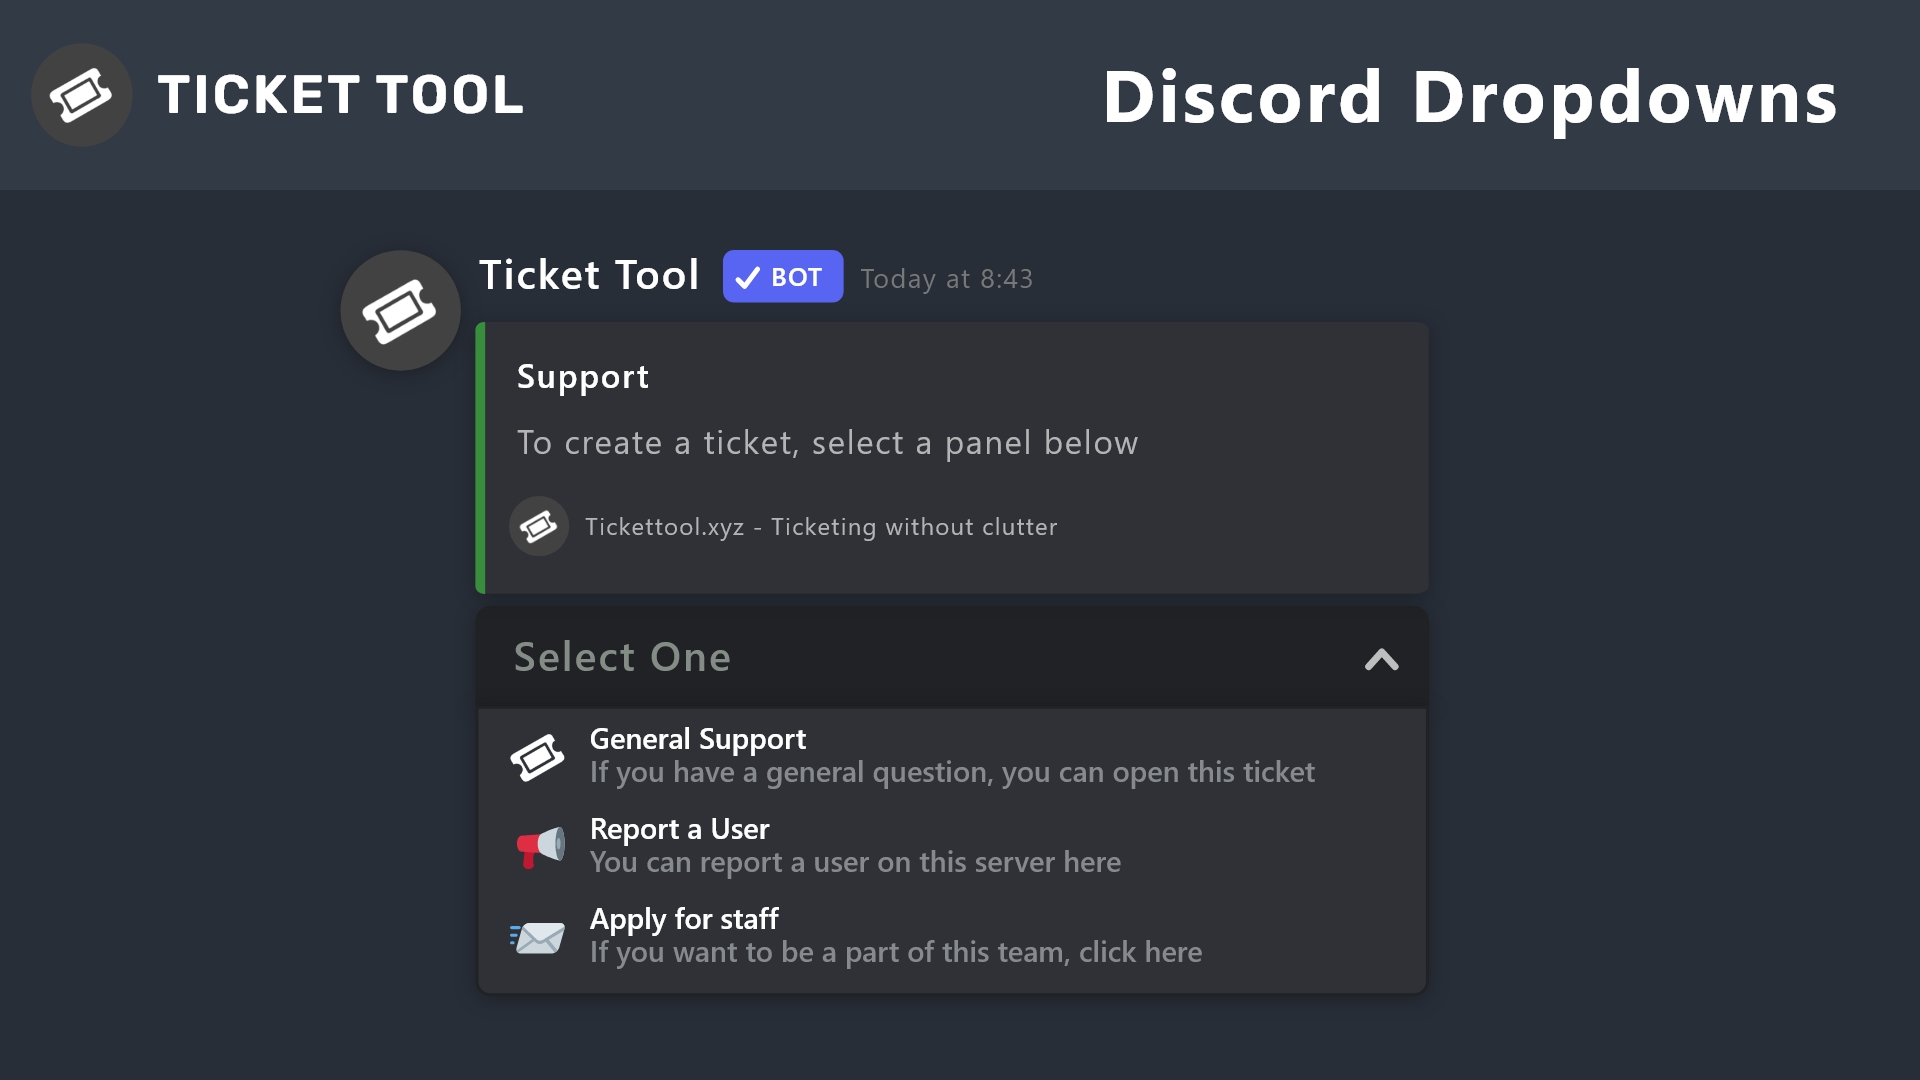Click the ticket icon beside General Support
The image size is (1920, 1080).
[538, 757]
